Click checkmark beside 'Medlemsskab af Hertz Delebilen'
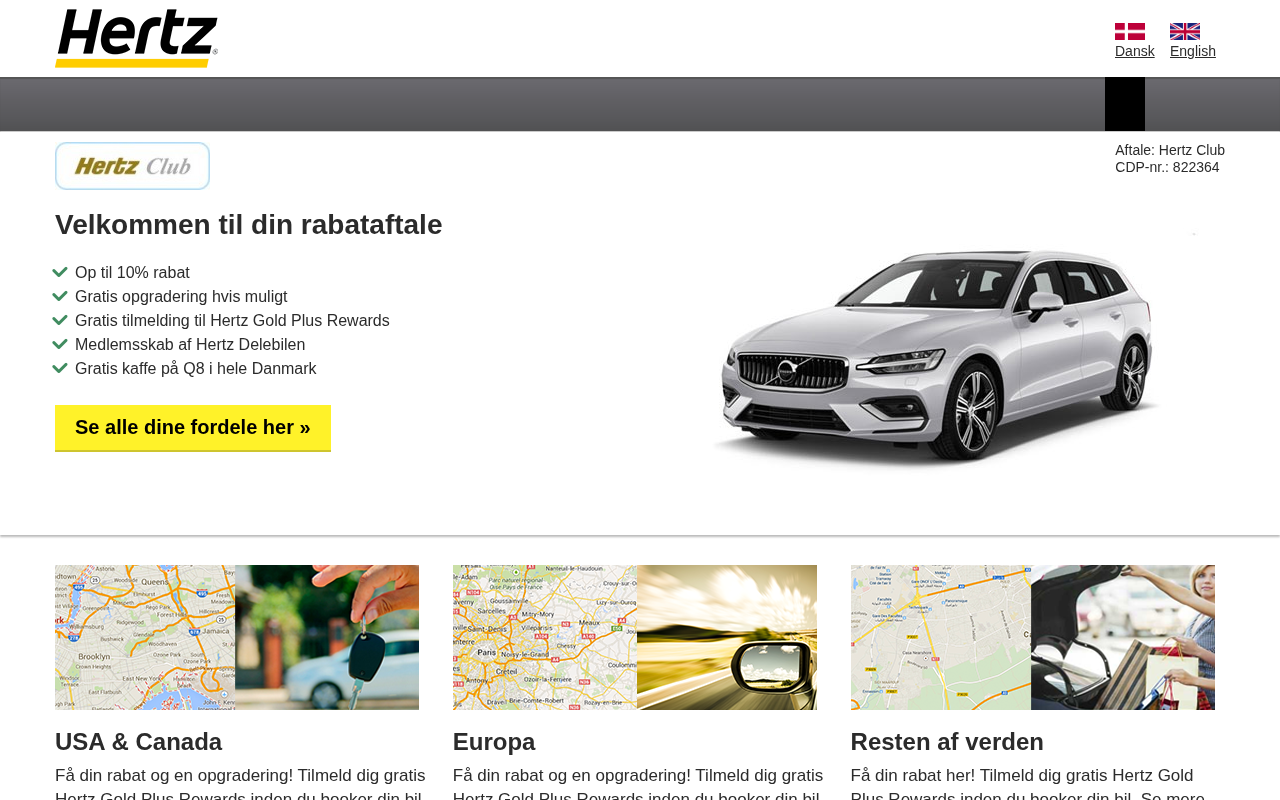The width and height of the screenshot is (1280, 800). click(x=60, y=344)
